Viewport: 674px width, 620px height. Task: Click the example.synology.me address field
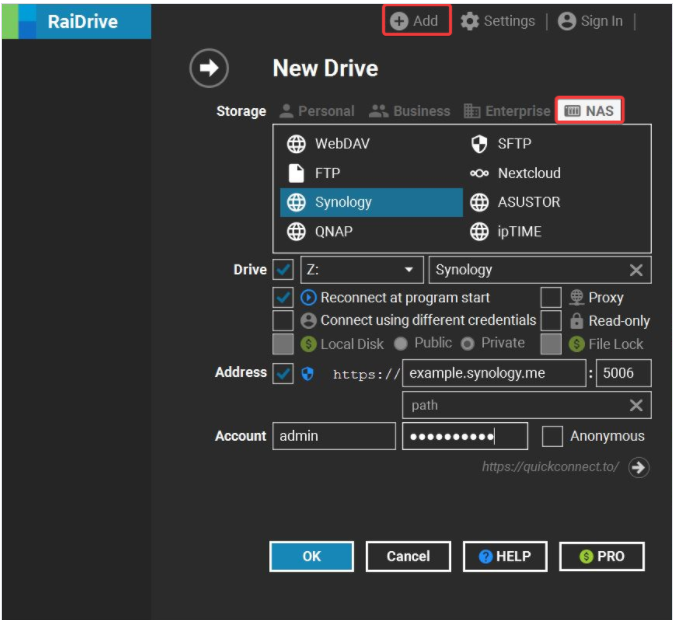point(494,373)
